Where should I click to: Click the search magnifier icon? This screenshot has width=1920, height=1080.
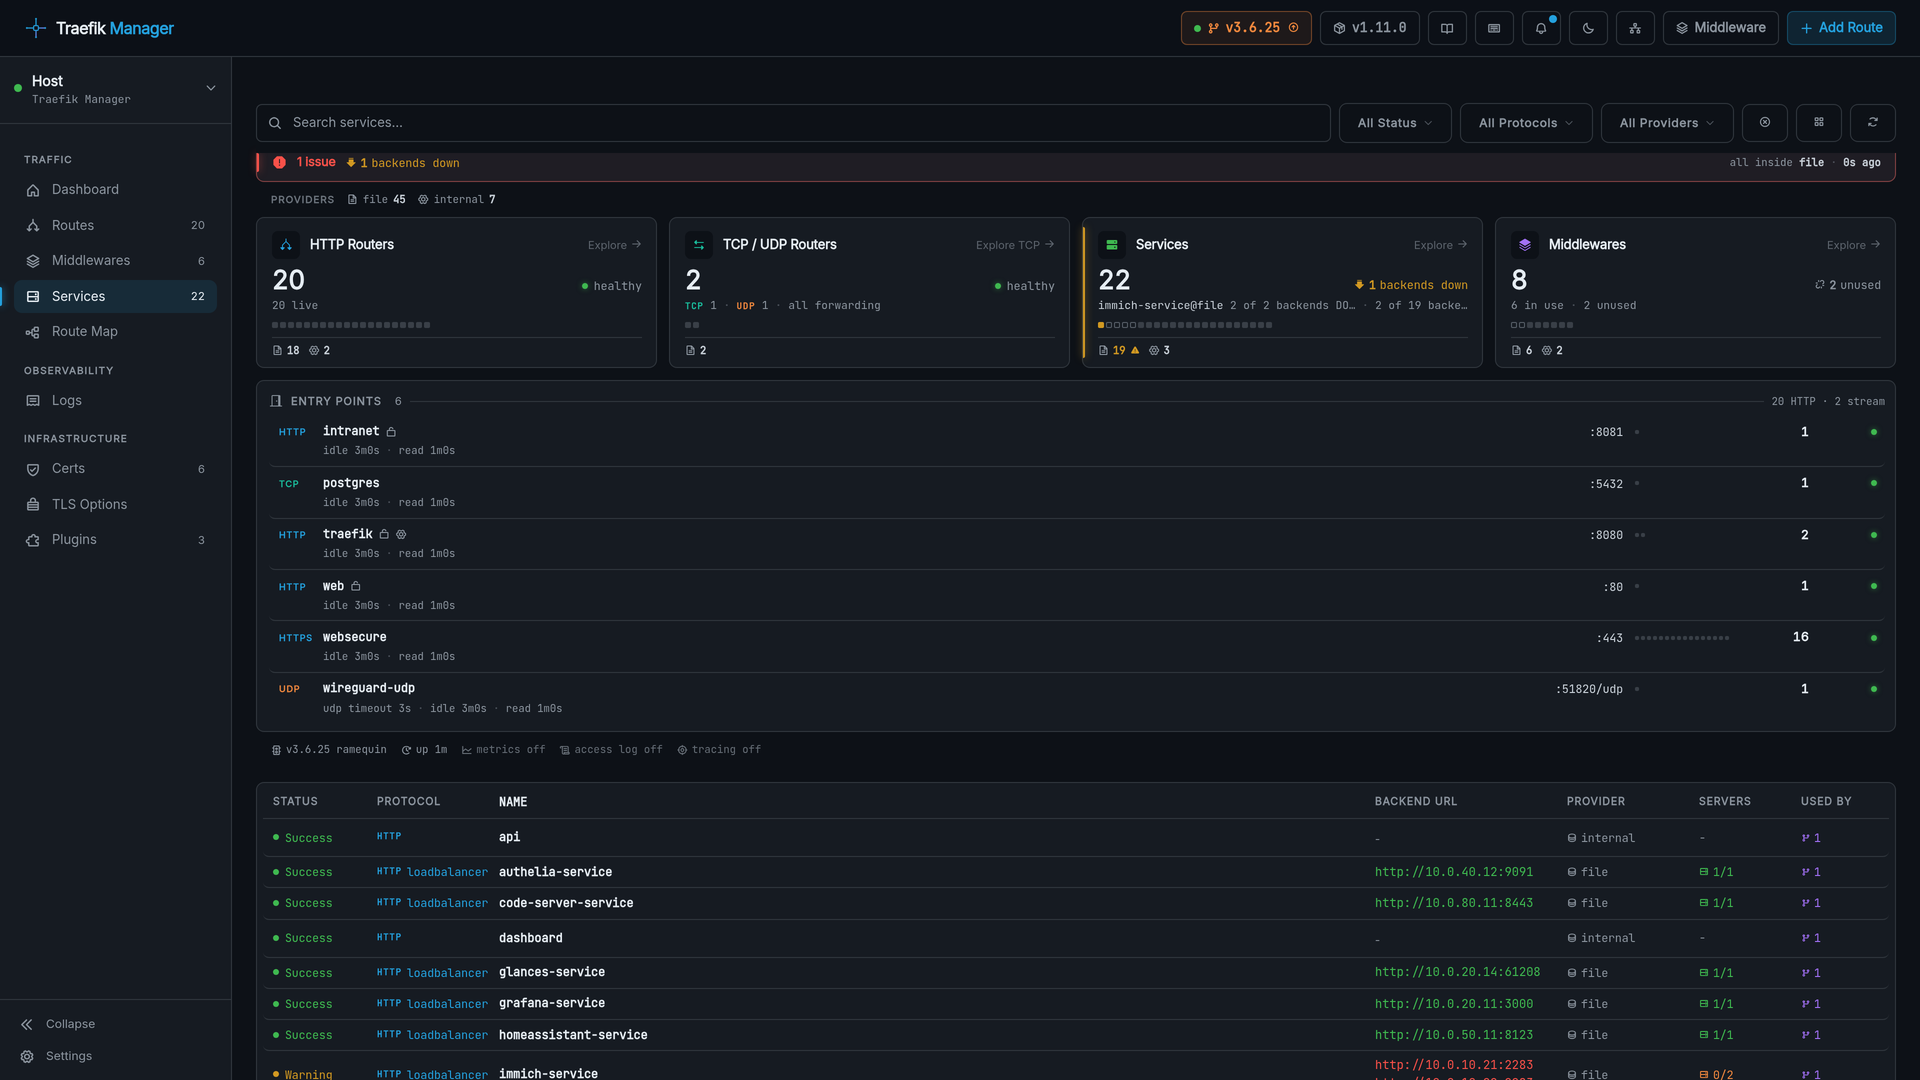[x=275, y=123]
